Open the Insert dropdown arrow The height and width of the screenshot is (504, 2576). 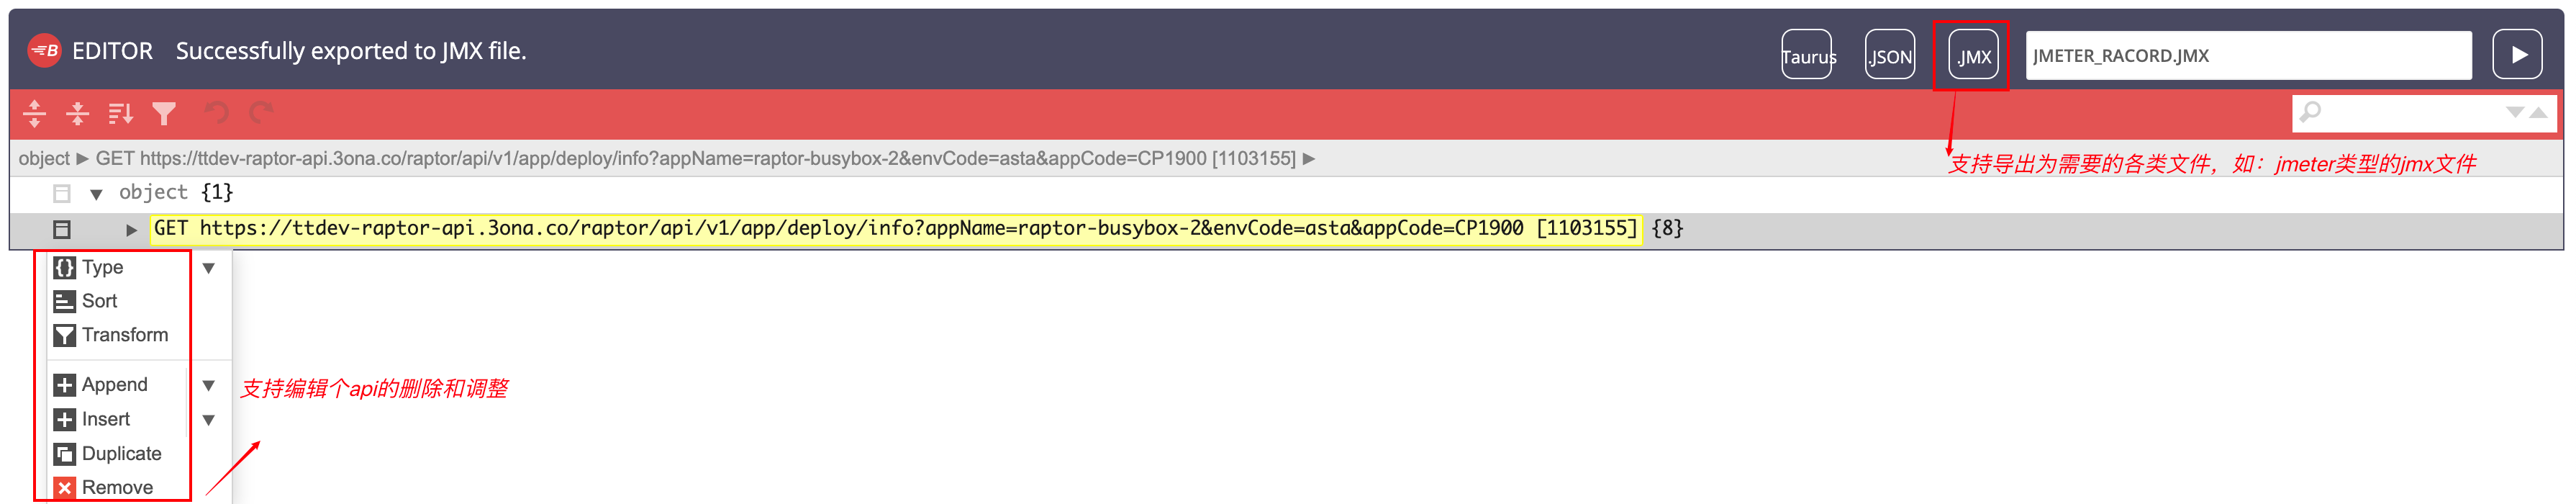point(209,419)
